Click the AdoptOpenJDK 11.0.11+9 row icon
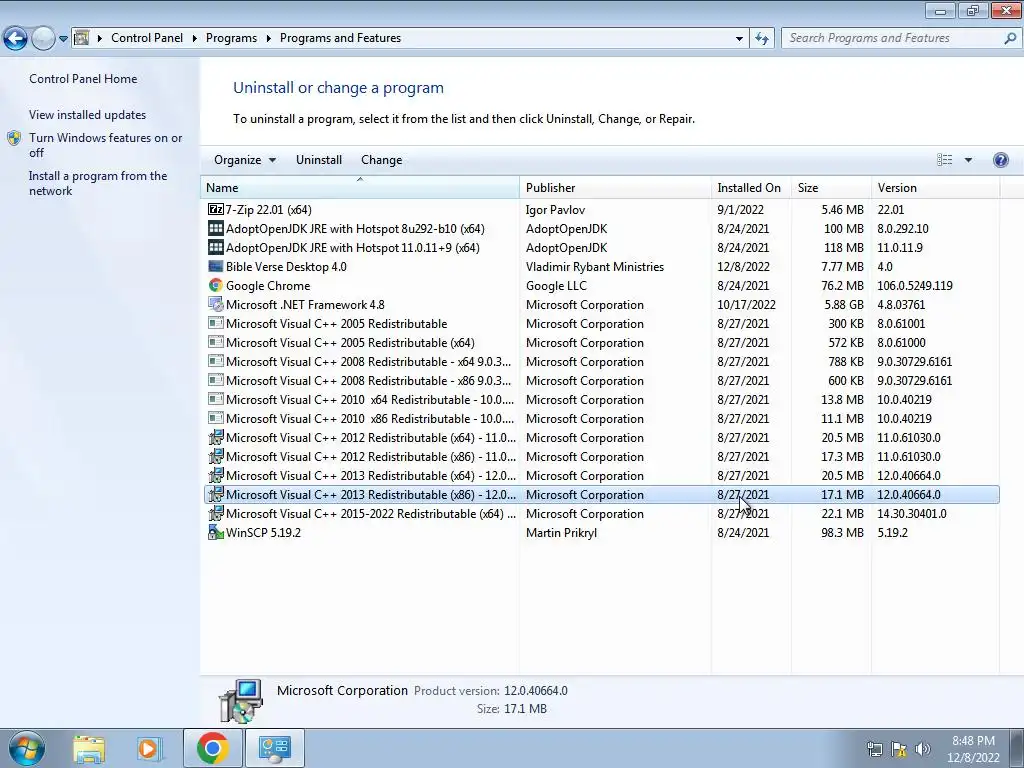This screenshot has height=768, width=1024. click(x=216, y=248)
